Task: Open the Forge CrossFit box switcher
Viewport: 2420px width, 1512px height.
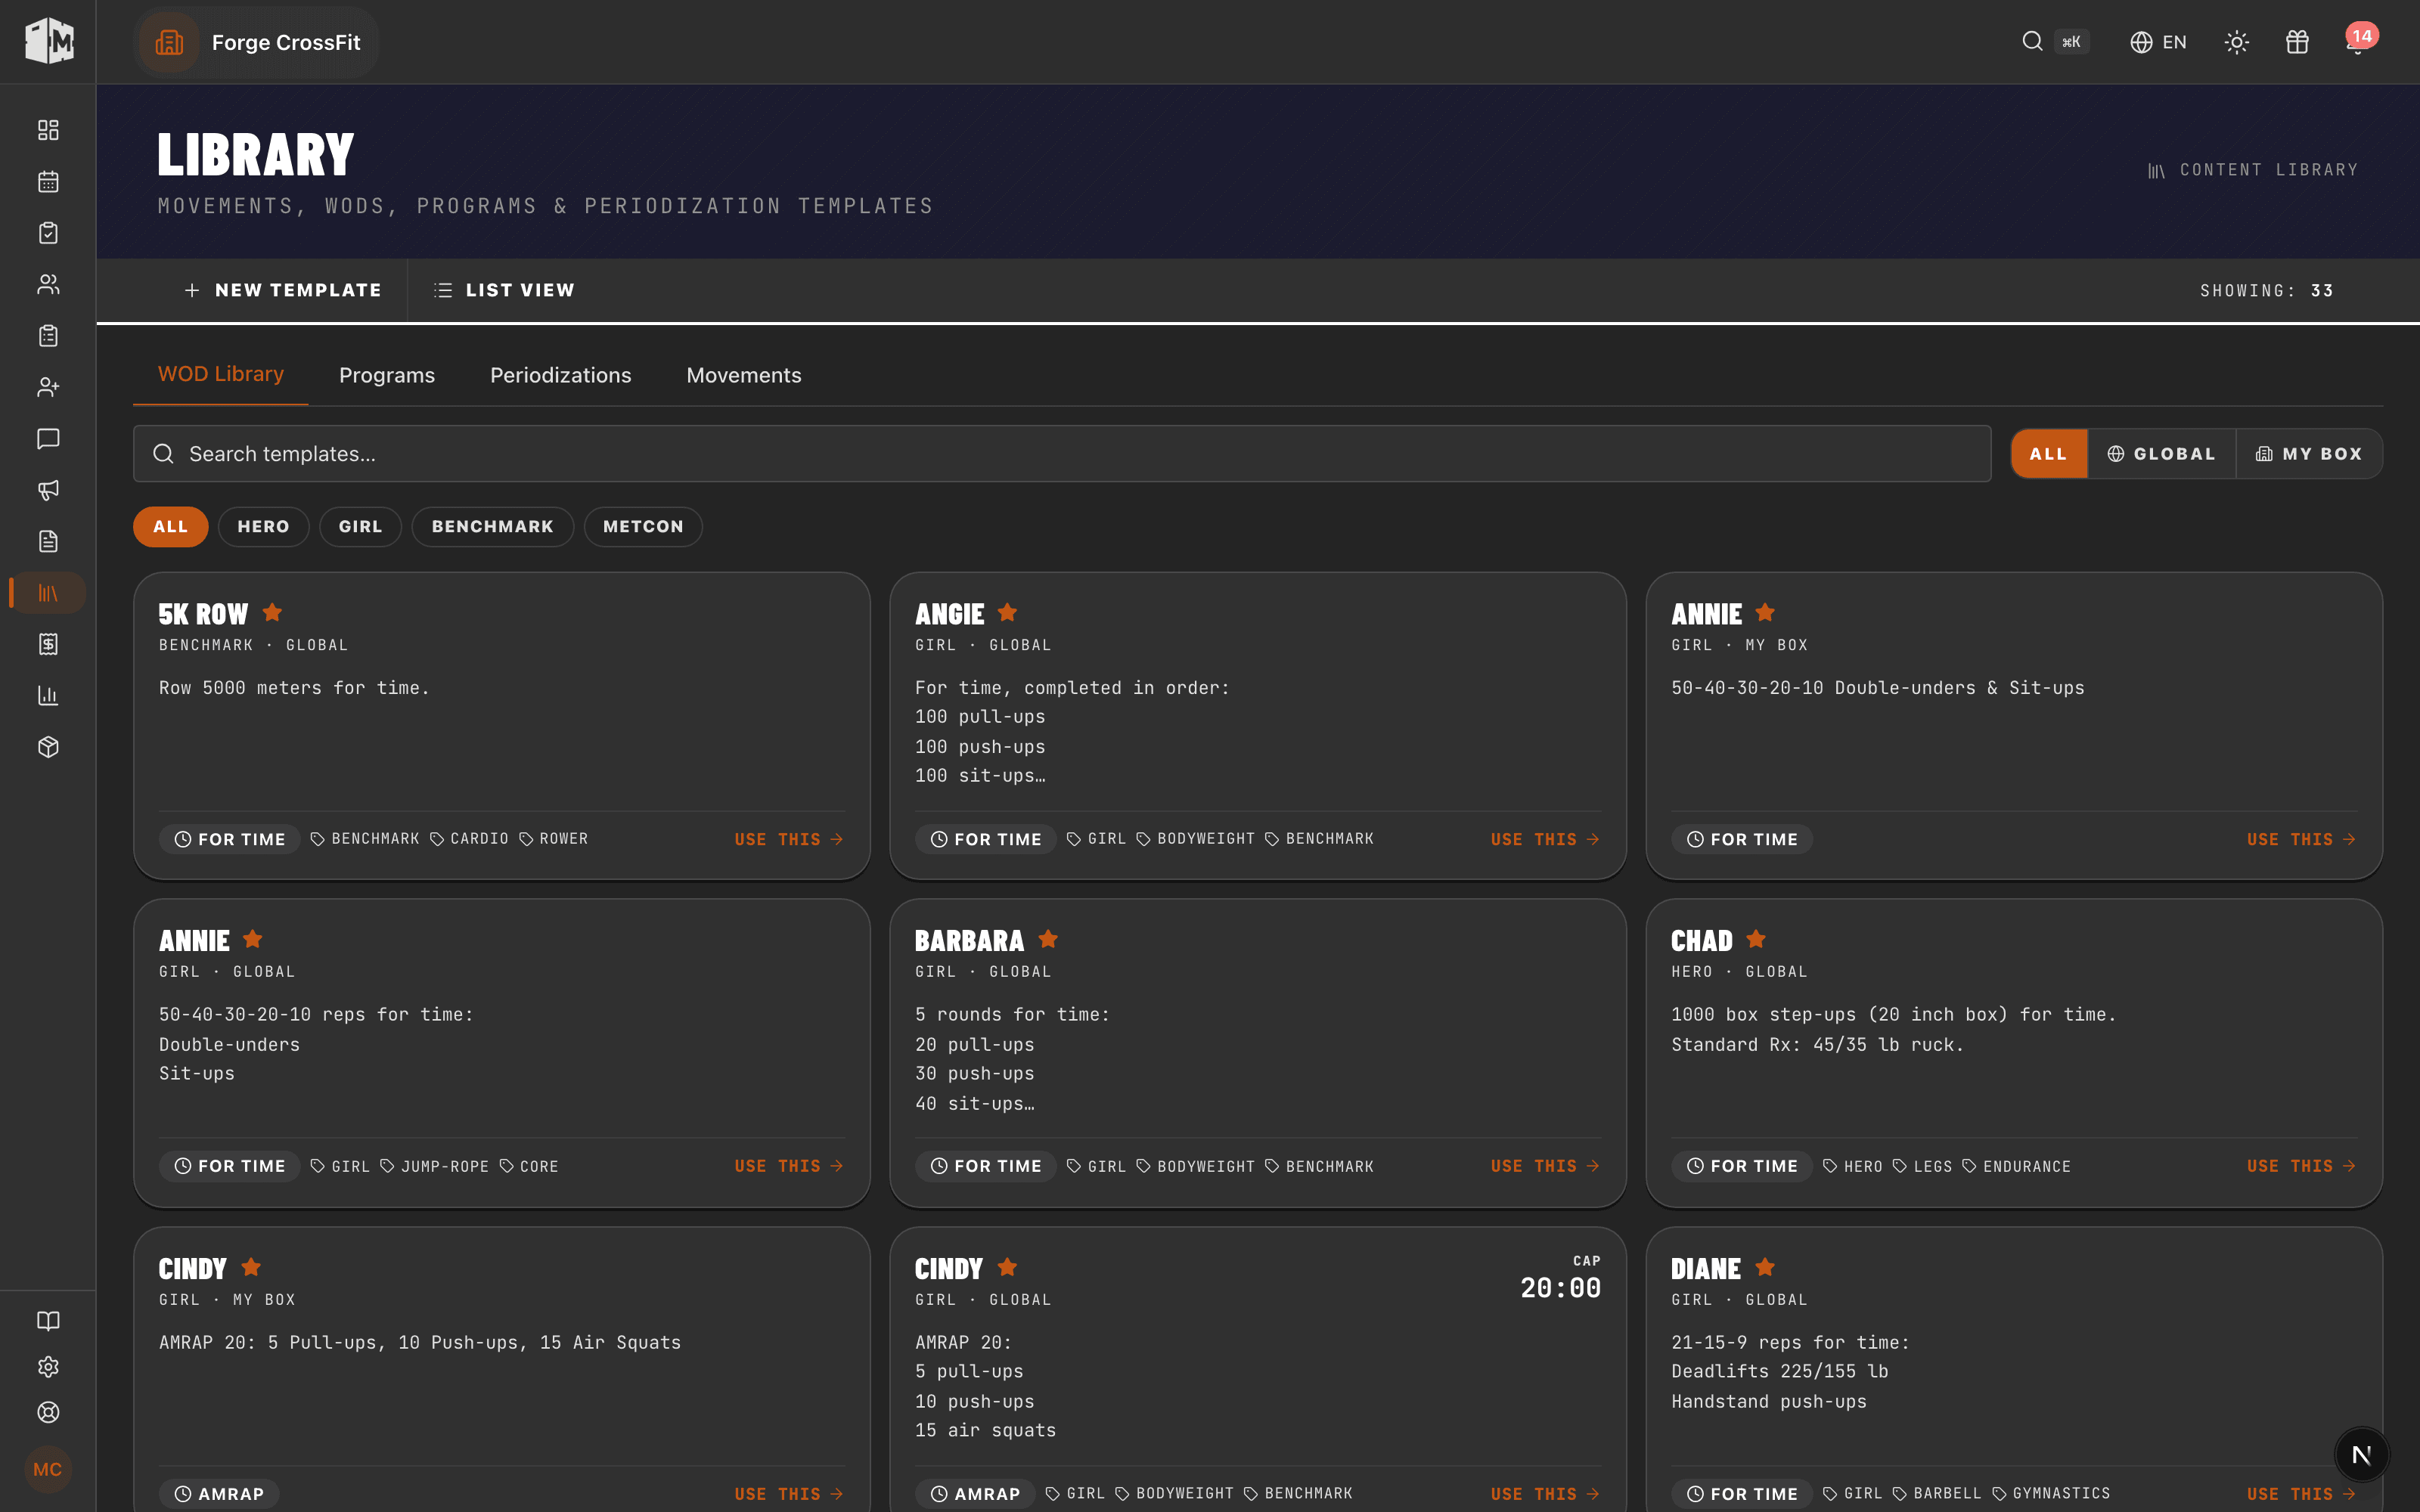Action: click(x=256, y=42)
